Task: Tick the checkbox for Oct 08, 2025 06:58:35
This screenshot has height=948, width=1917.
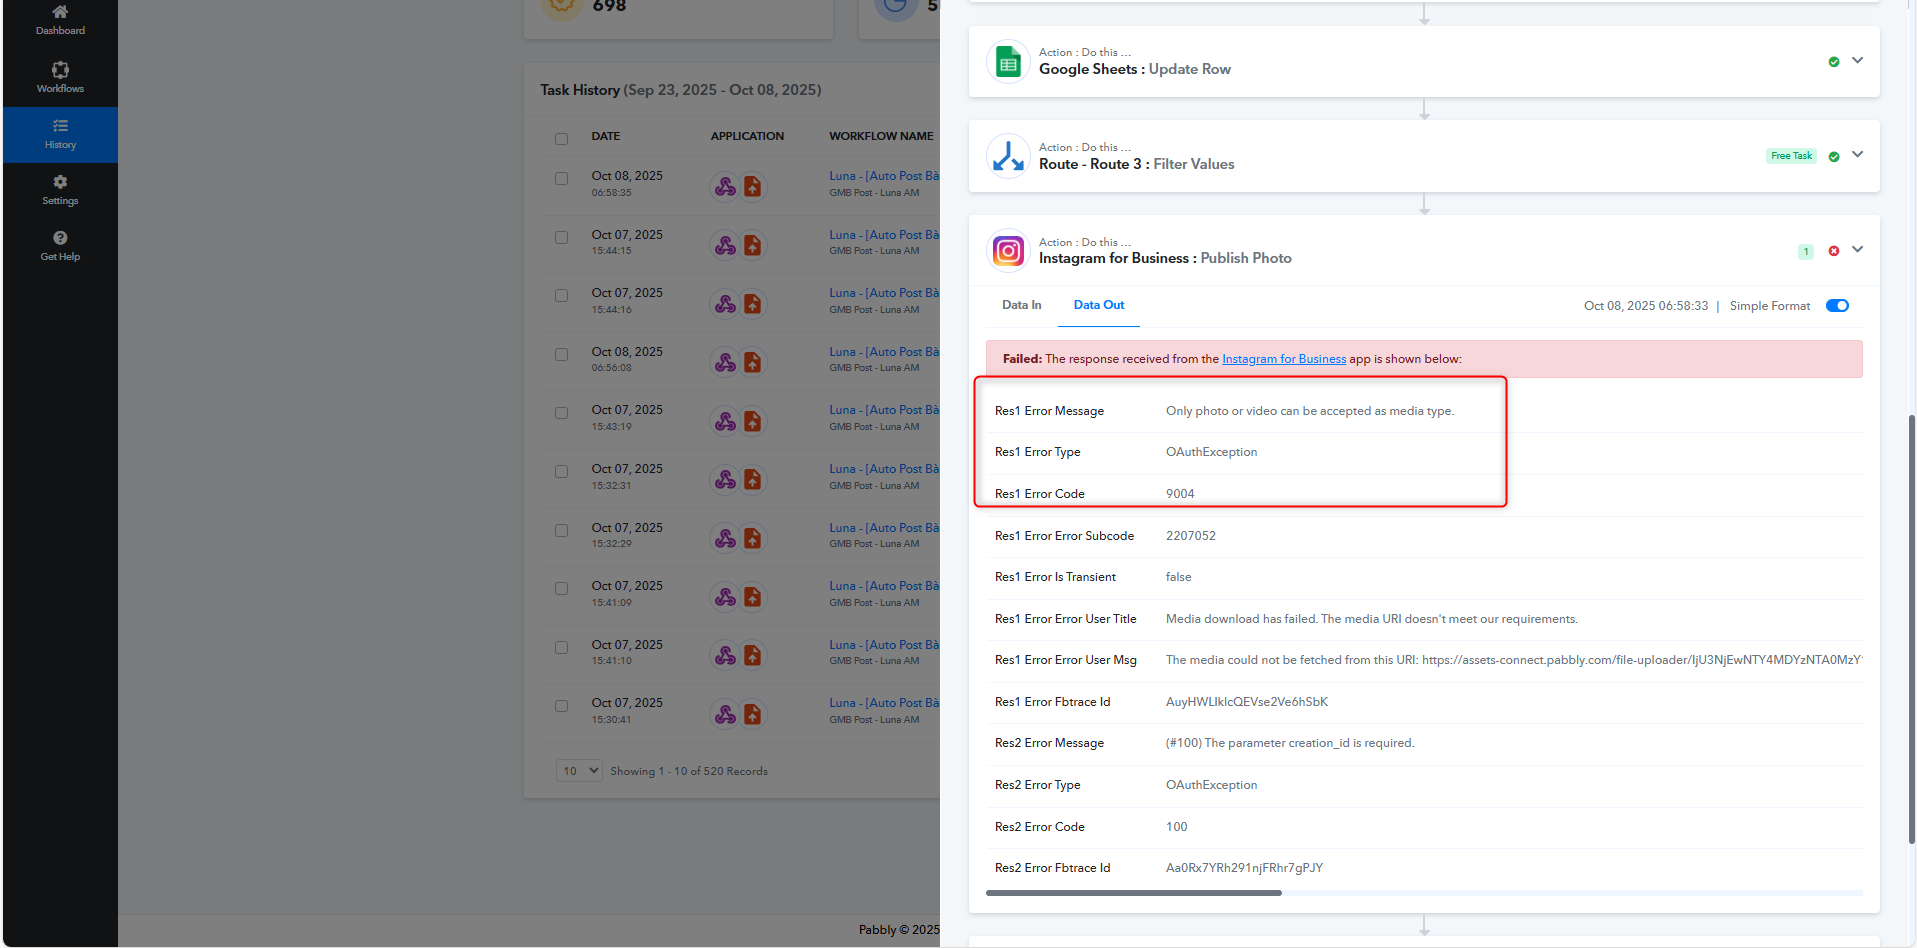Action: pos(561,179)
